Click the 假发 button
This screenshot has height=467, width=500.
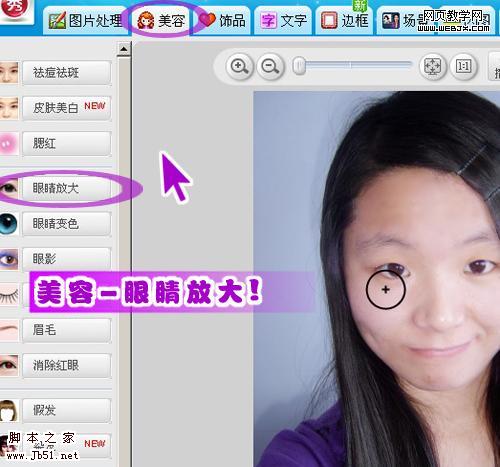[x=67, y=410]
